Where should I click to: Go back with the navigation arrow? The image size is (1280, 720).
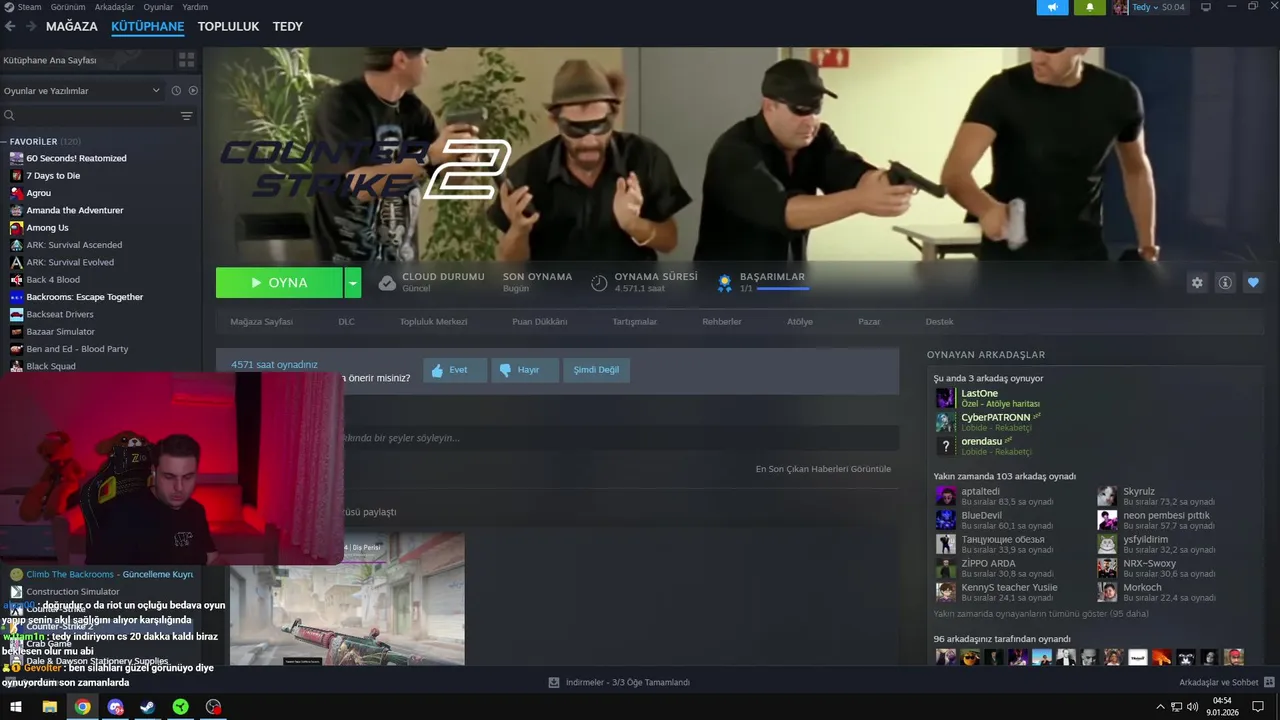click(10, 27)
